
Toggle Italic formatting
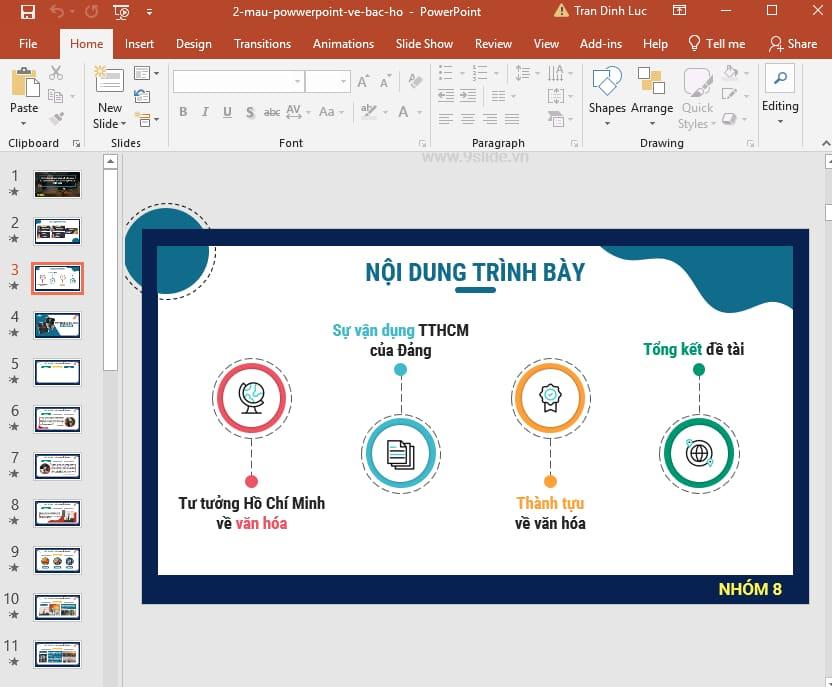coord(205,113)
